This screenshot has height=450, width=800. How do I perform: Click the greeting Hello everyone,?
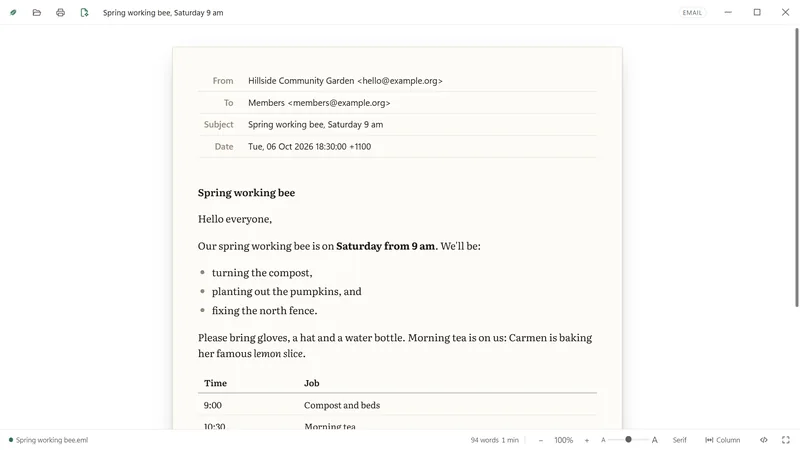235,219
